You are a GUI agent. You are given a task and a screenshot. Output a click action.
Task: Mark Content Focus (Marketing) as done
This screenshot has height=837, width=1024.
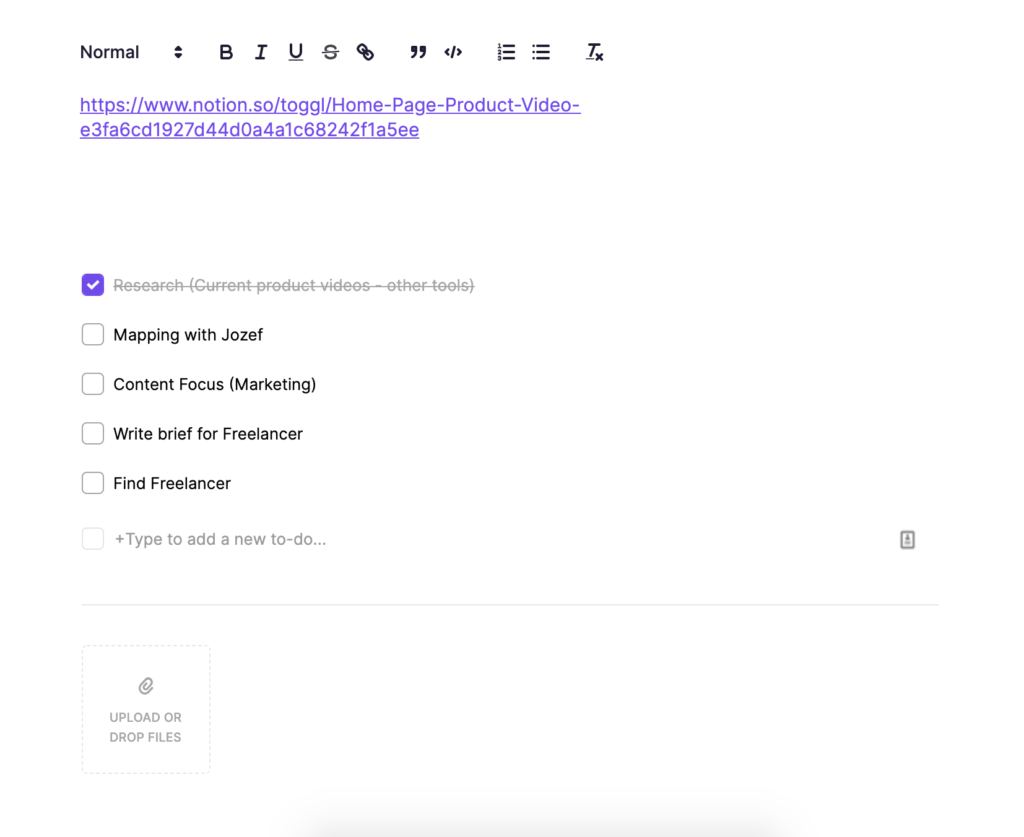coord(92,384)
